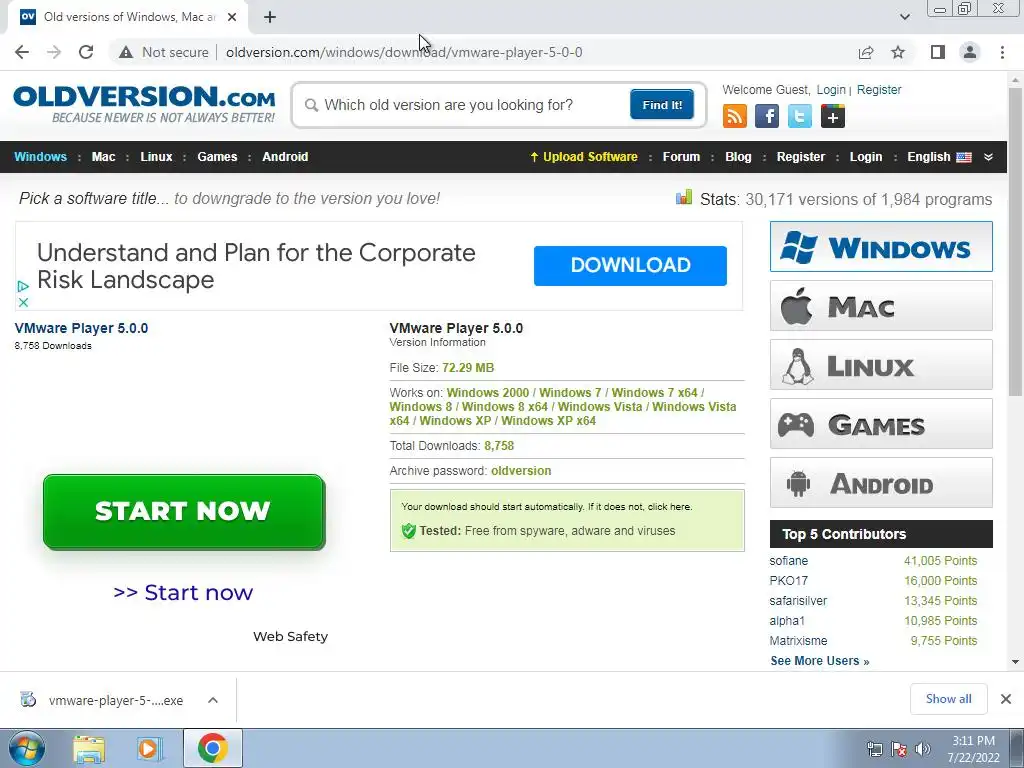Screen dimensions: 1024x768
Task: Close the Old versions tab
Action: [232, 18]
